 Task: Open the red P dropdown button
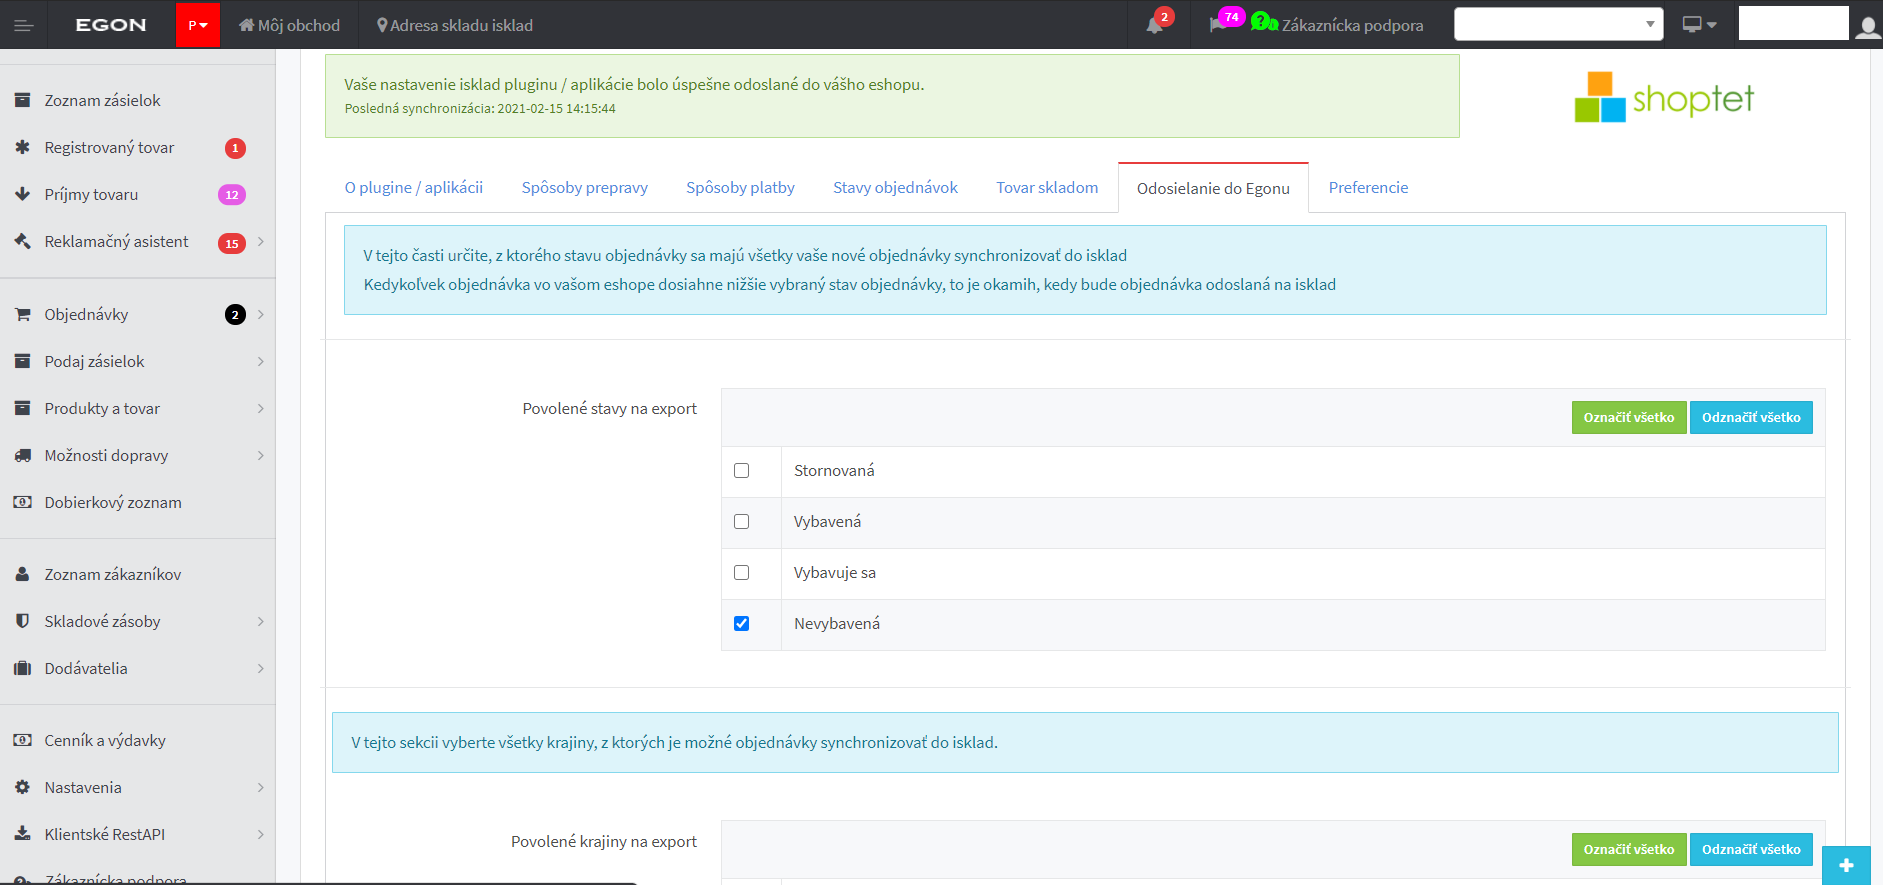(x=197, y=25)
